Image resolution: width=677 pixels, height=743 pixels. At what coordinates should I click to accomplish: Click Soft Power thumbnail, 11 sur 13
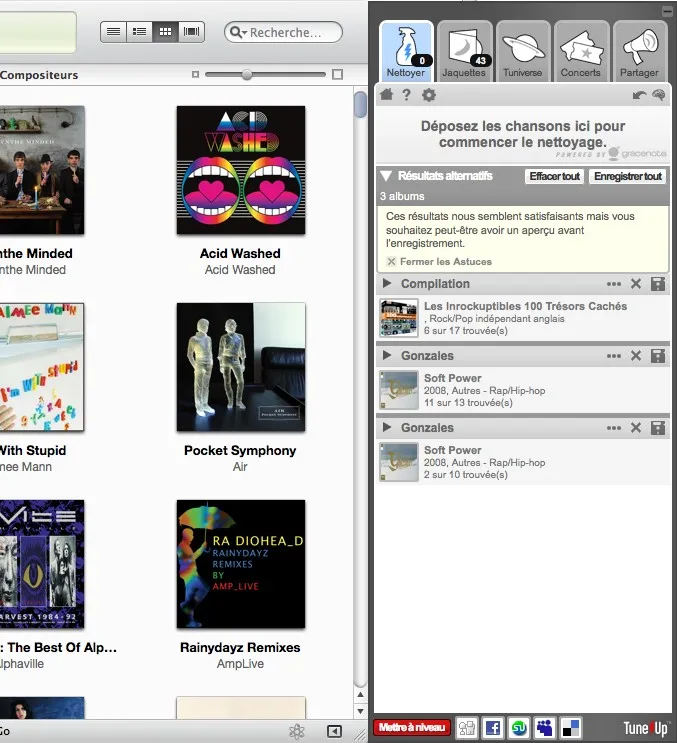coord(399,390)
